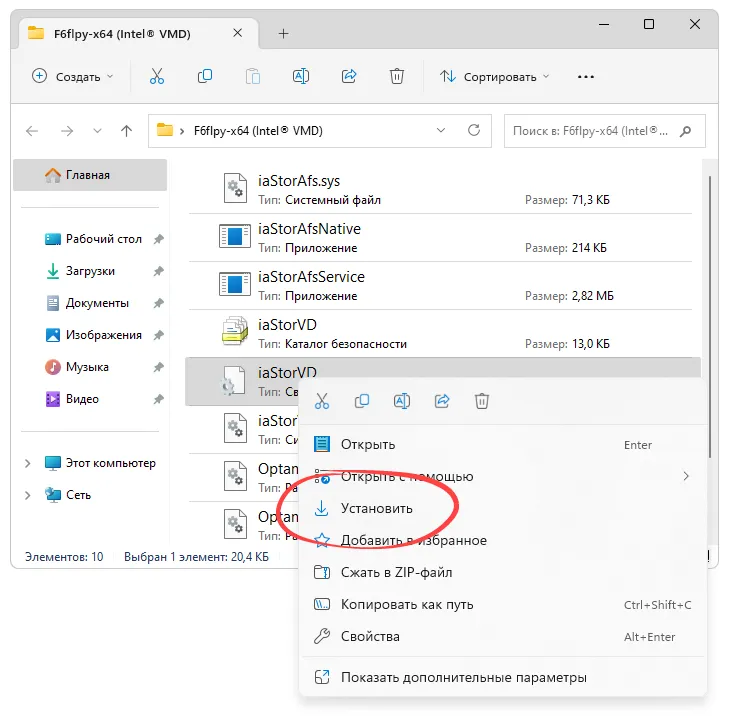This screenshot has height=716, width=735.
Task: Go to Главная in the sidebar
Action: (90, 175)
